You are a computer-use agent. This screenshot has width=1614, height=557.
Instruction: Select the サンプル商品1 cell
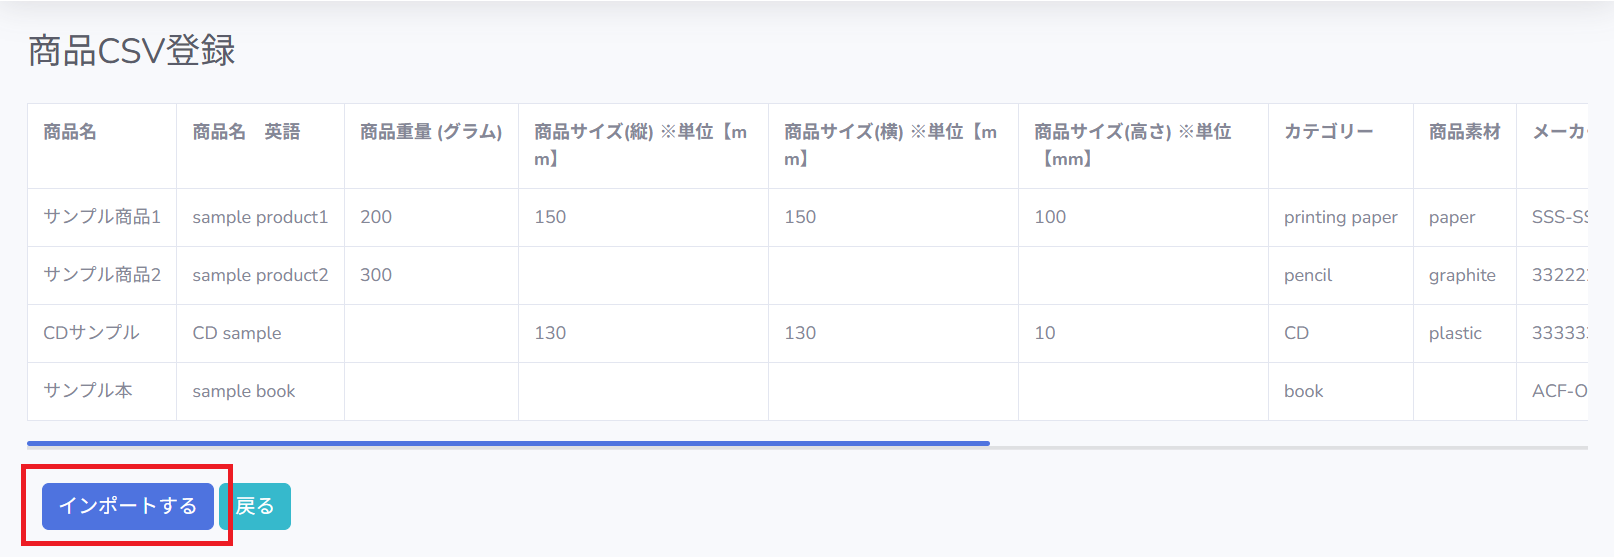[102, 217]
